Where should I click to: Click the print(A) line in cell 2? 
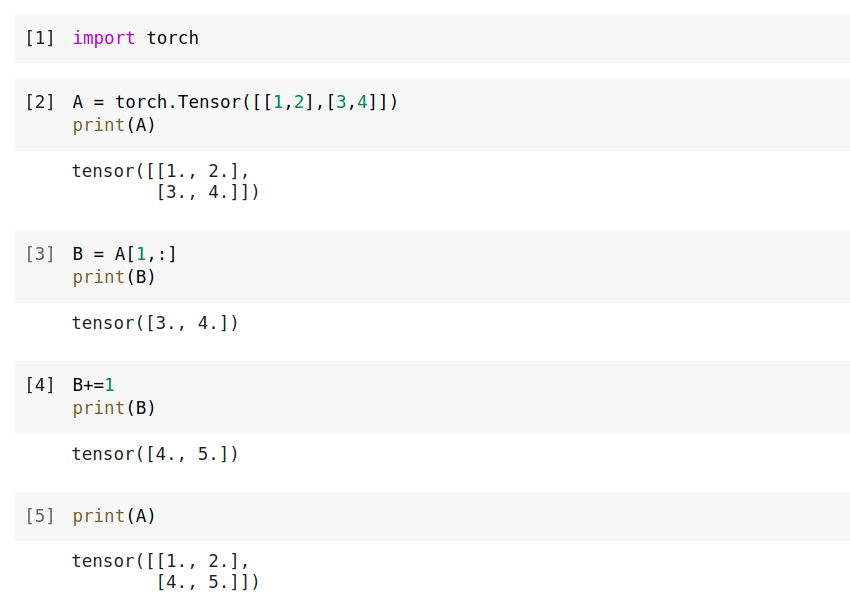pos(114,125)
